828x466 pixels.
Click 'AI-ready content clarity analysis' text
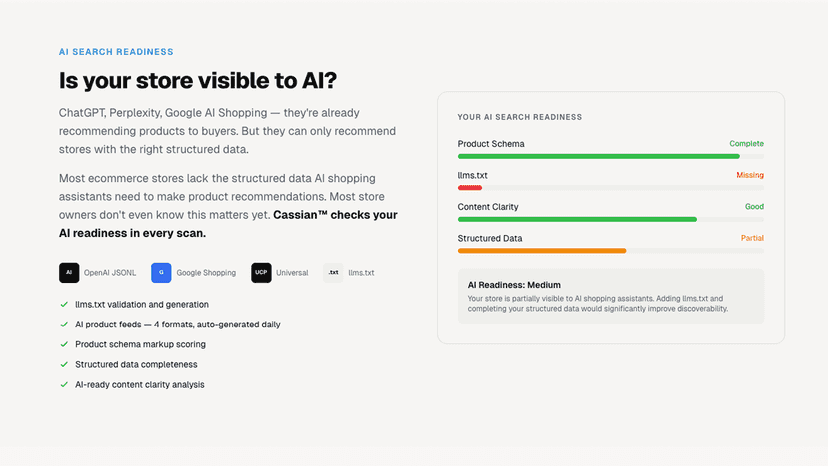coord(139,385)
